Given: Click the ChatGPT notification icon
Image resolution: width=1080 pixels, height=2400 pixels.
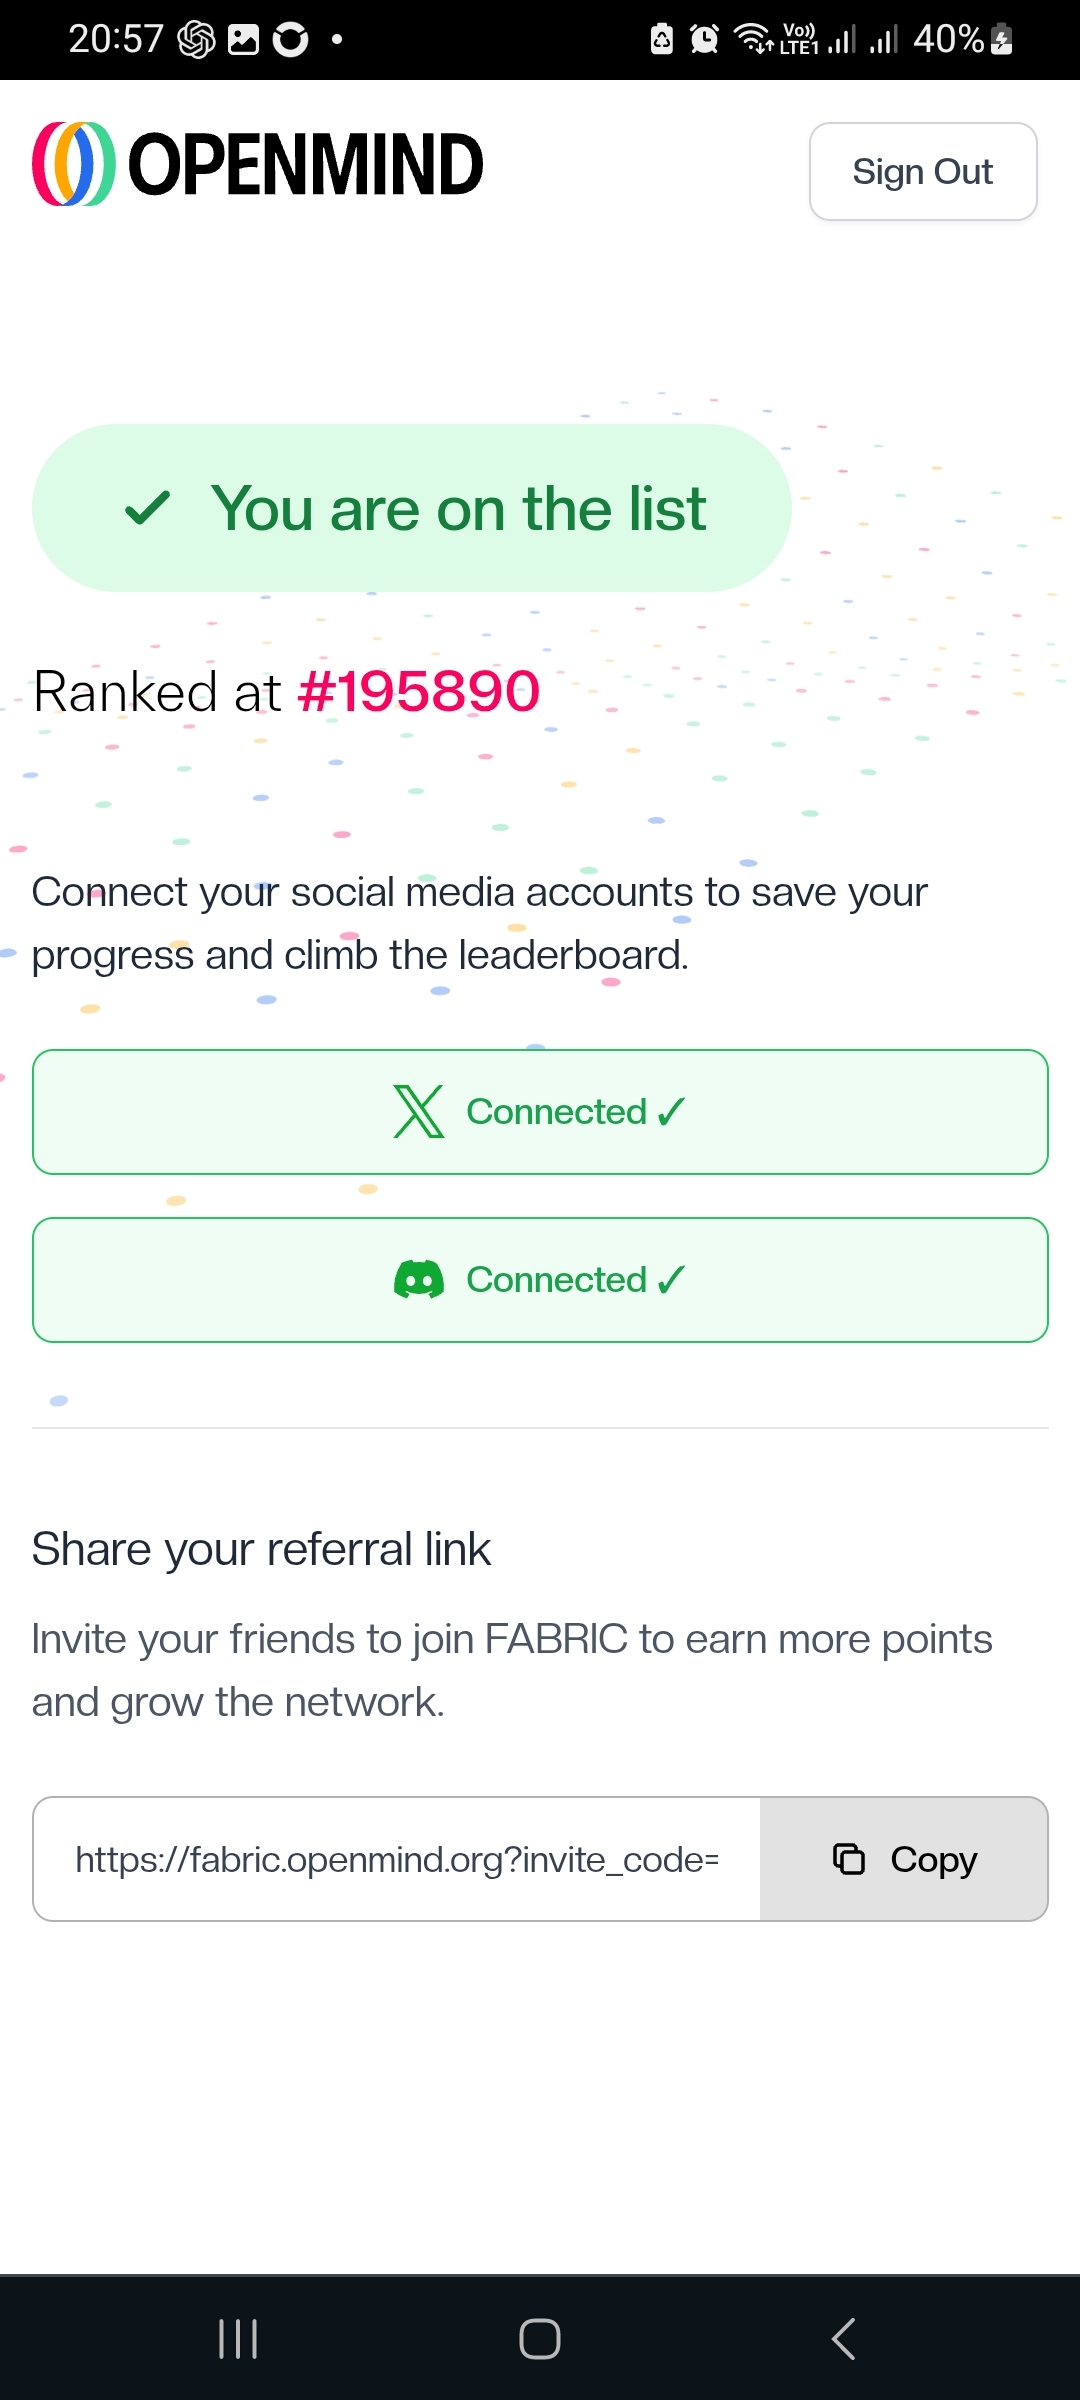Looking at the screenshot, I should (x=196, y=40).
